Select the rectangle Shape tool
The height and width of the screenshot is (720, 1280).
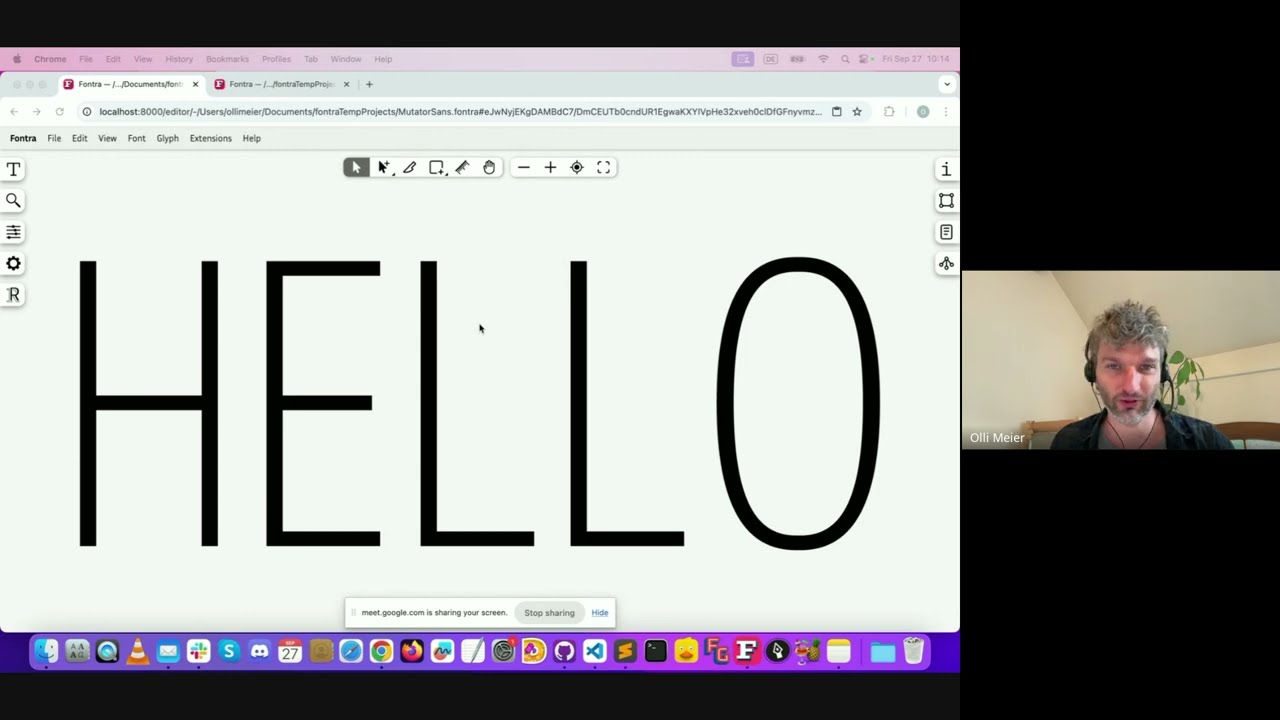(437, 168)
